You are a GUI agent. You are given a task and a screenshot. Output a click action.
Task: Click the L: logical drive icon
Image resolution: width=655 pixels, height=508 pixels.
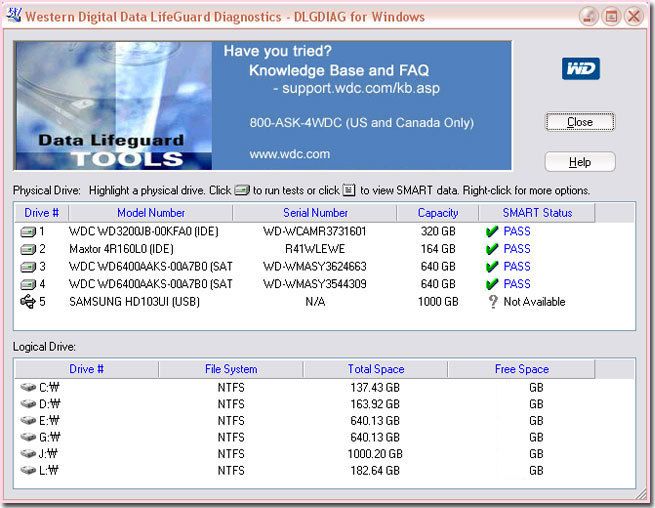[28, 470]
